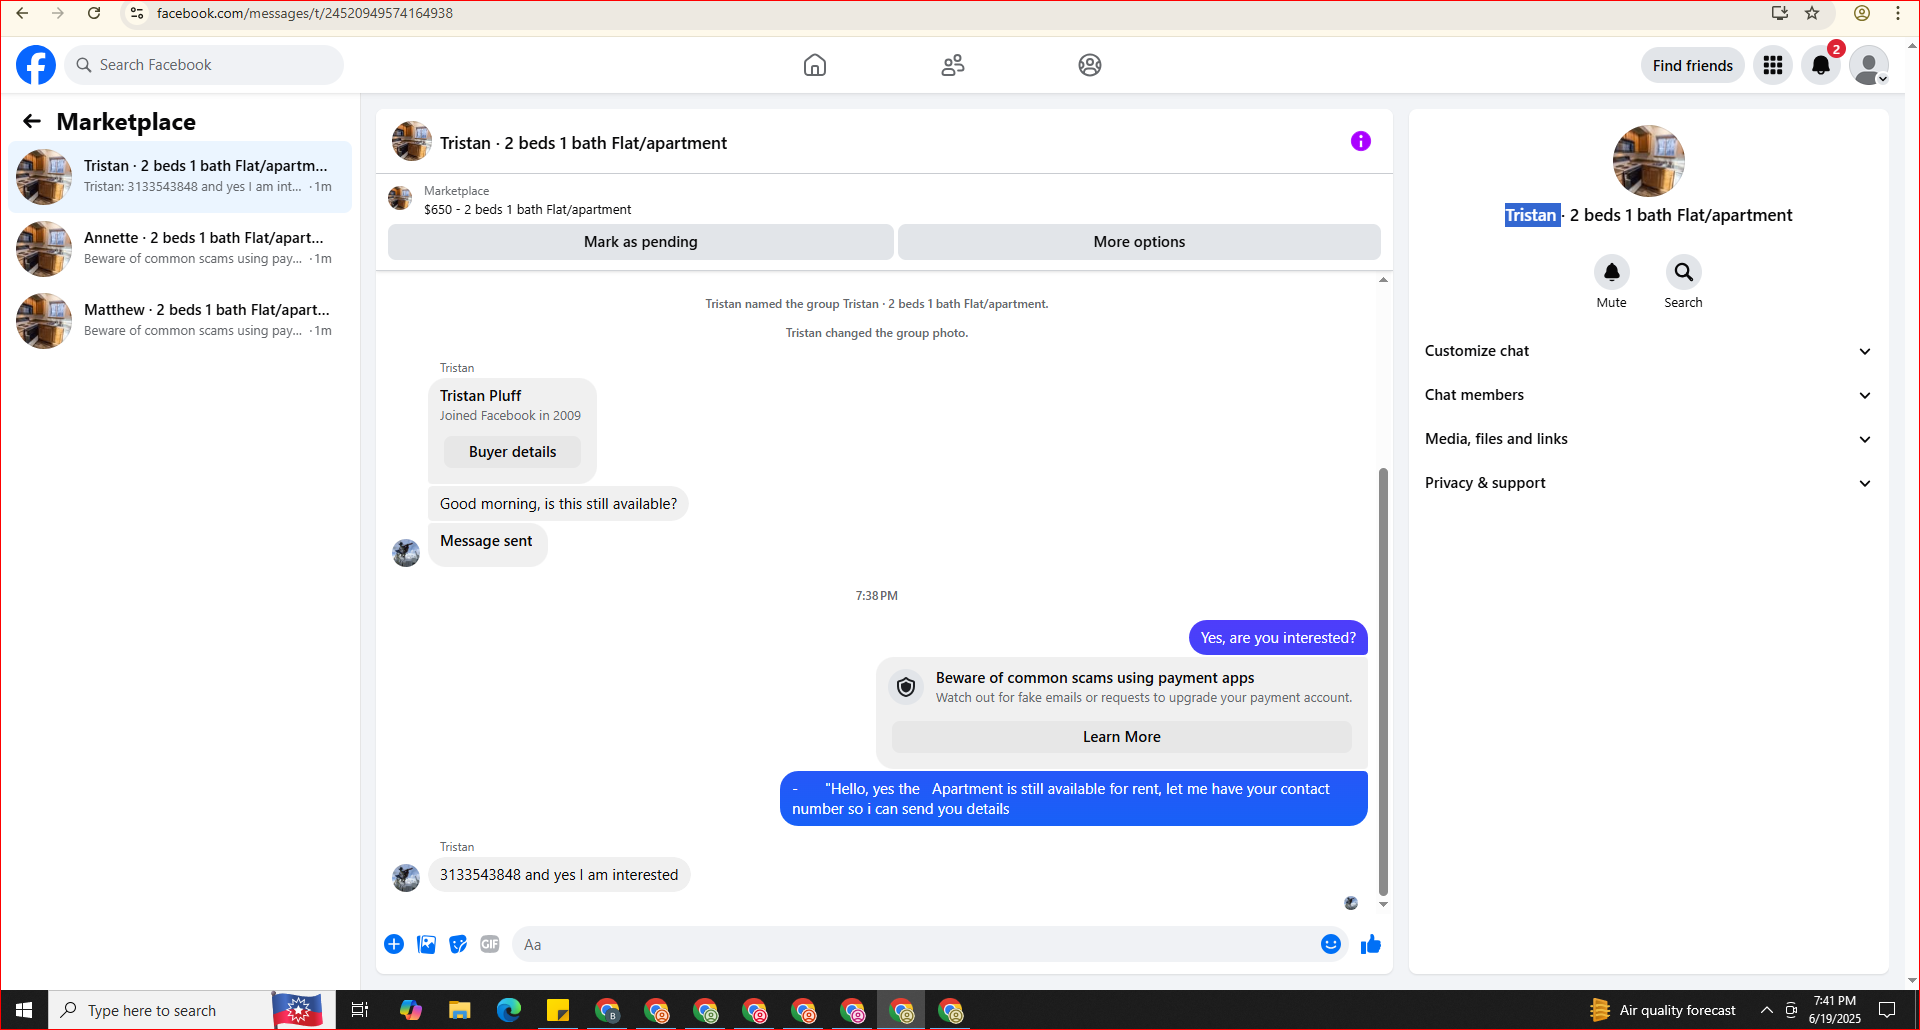Viewport: 1920px width, 1030px height.
Task: Search in conversation with the magnifier icon
Action: [1684, 272]
